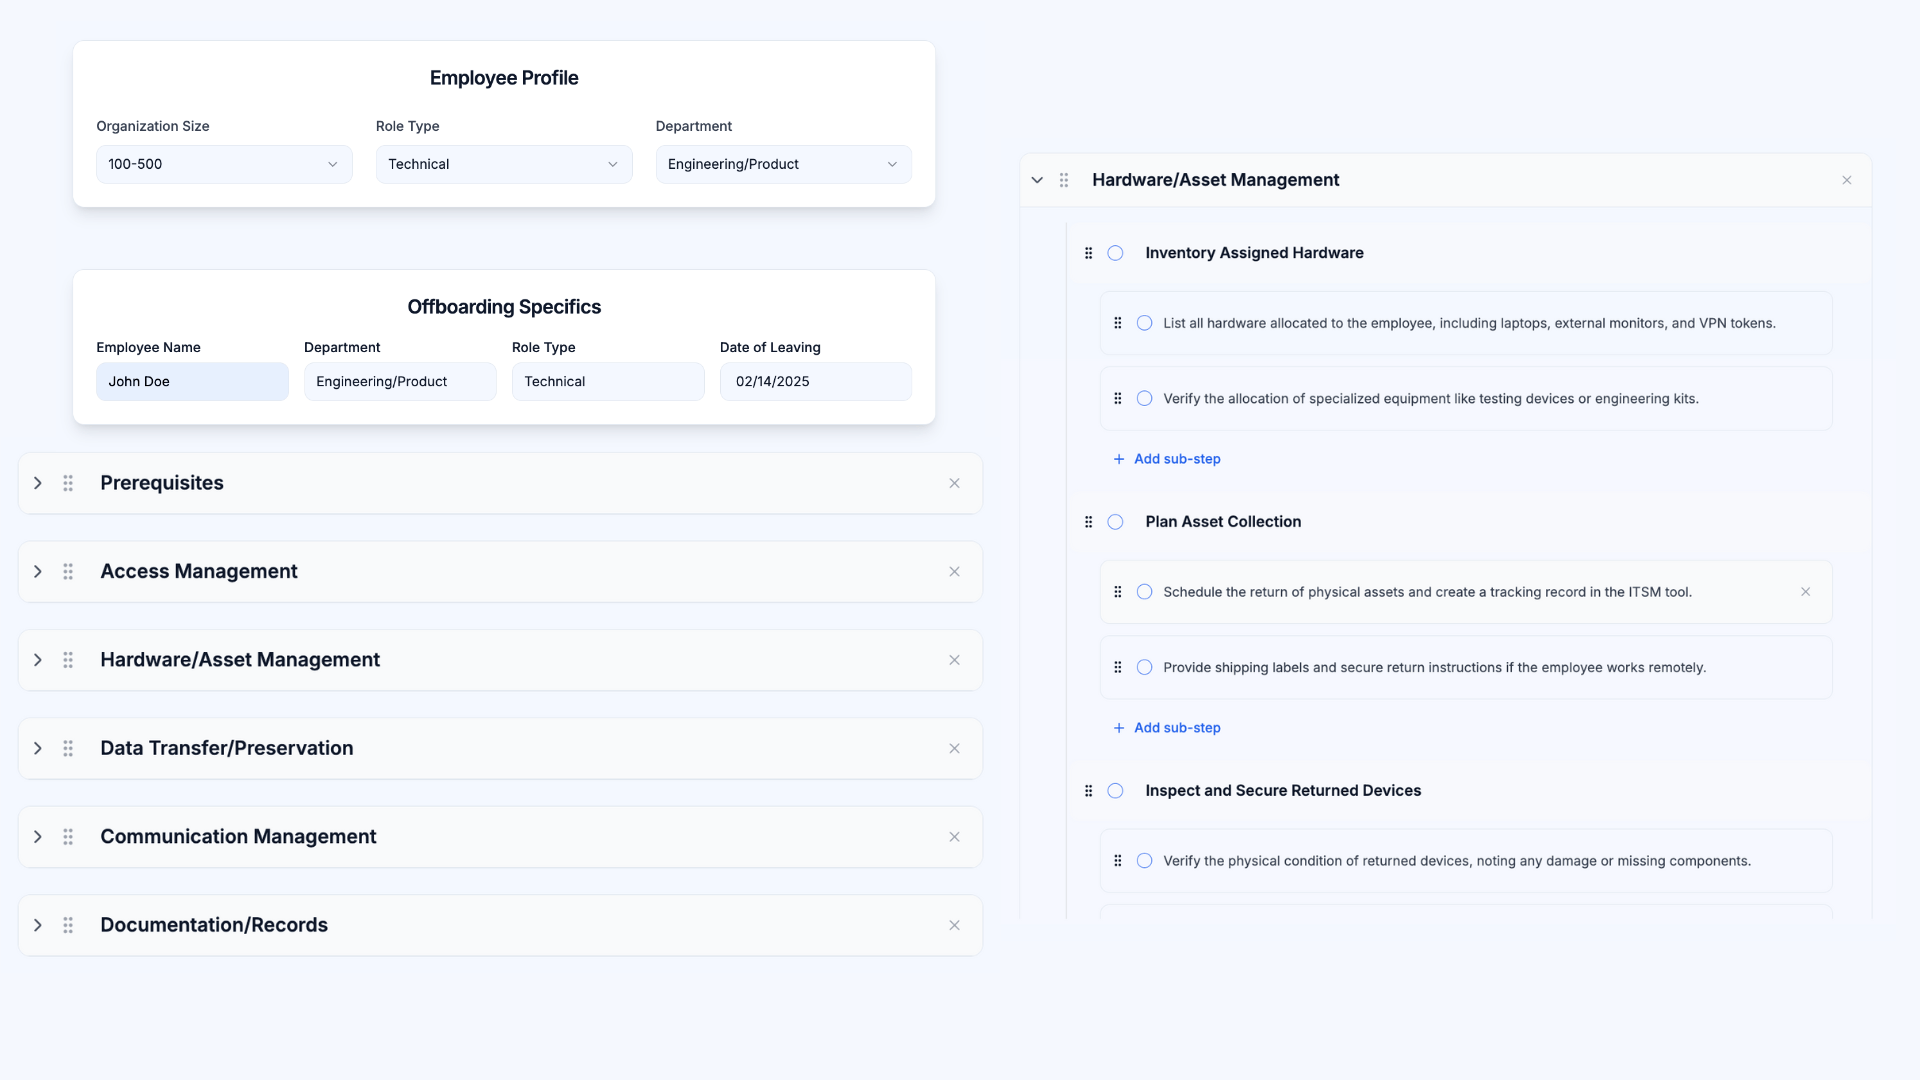Check off 'Verify the allocation of specialized equipment'

pyautogui.click(x=1145, y=398)
